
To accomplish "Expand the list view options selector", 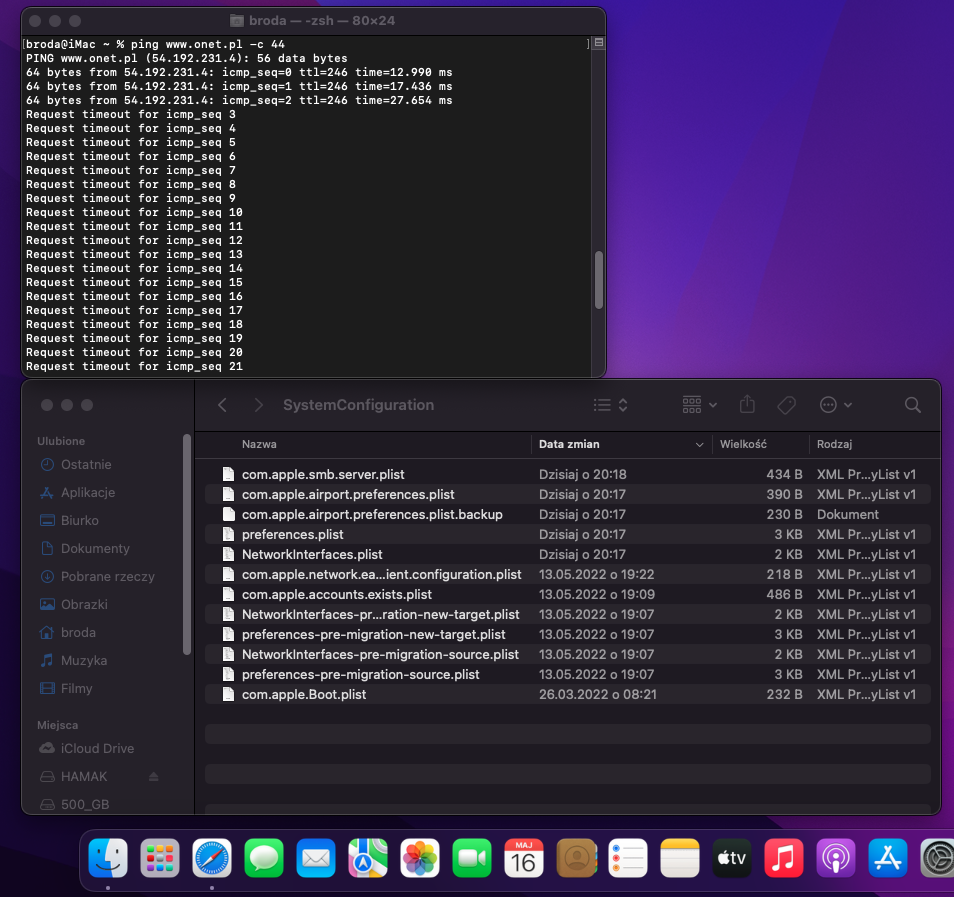I will [610, 405].
